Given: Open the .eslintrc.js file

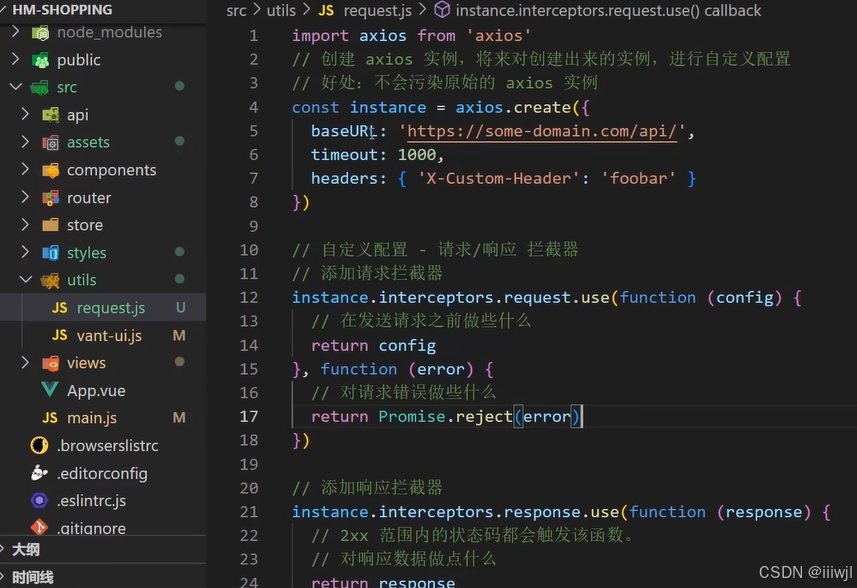Looking at the screenshot, I should click(x=91, y=501).
